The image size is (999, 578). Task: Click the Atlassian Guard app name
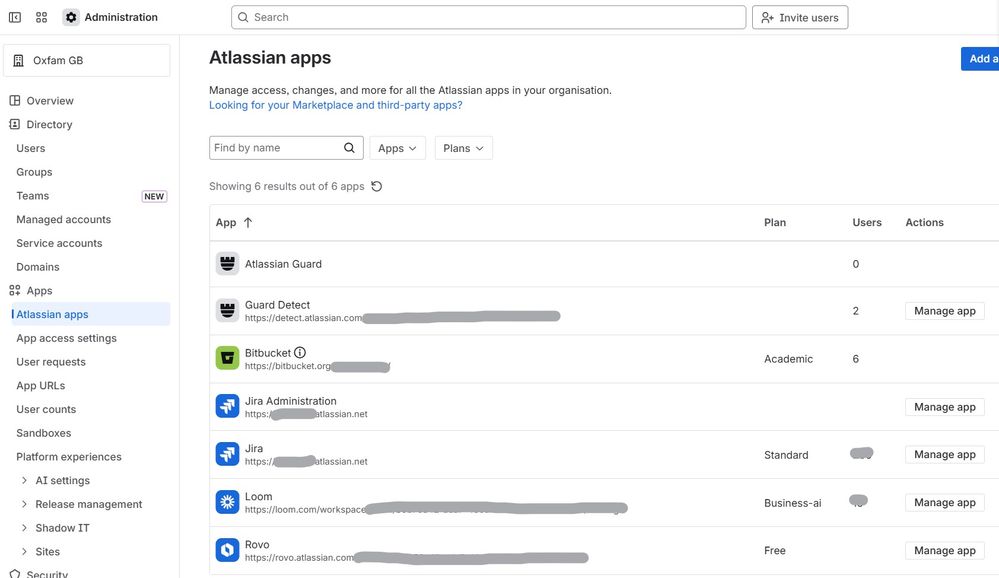284,264
